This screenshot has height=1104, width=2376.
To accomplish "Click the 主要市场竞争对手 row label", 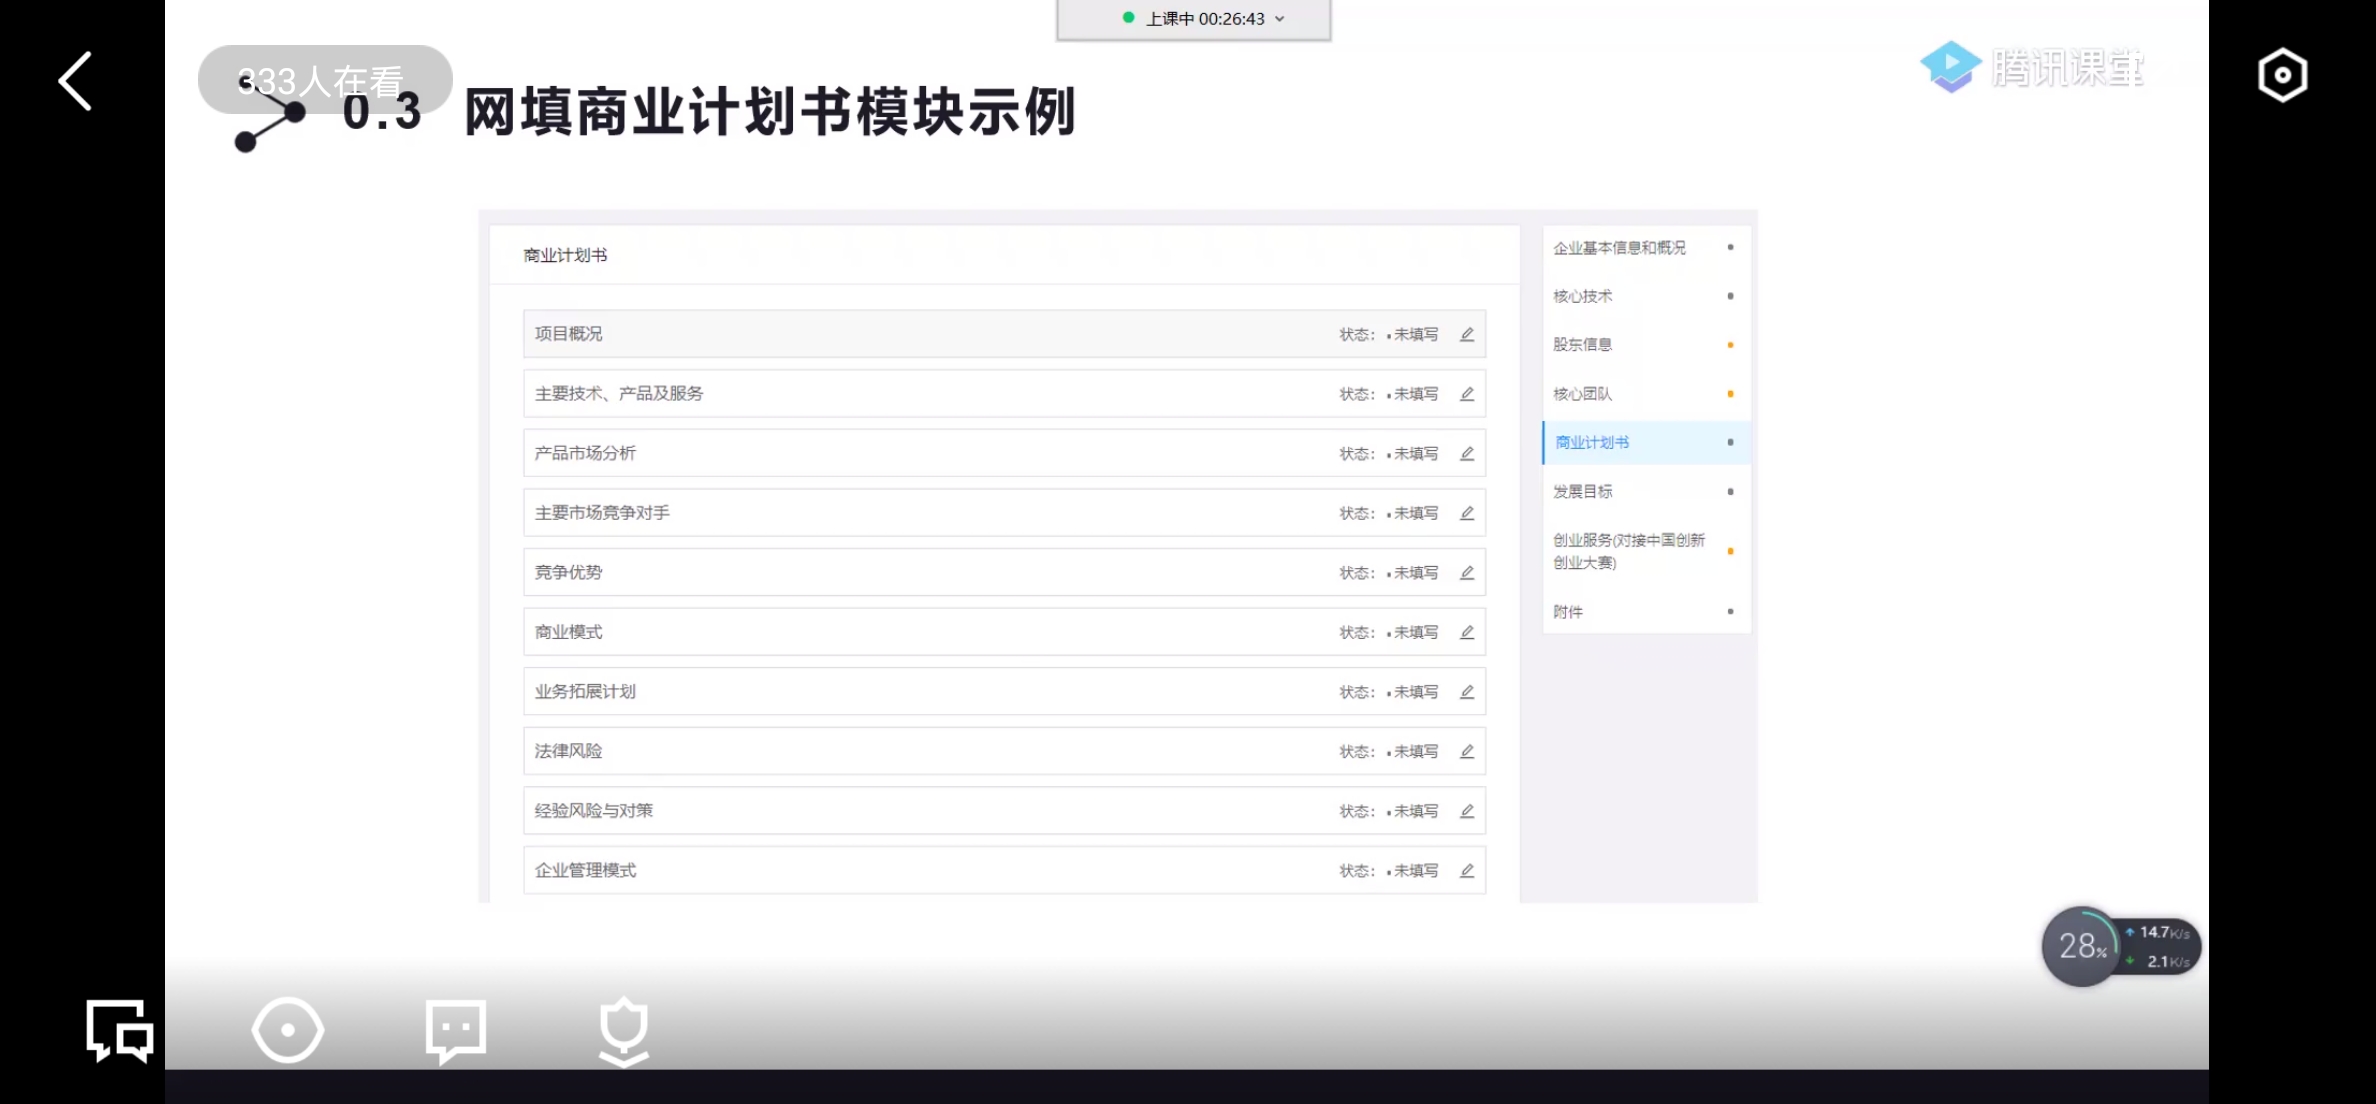I will (602, 513).
